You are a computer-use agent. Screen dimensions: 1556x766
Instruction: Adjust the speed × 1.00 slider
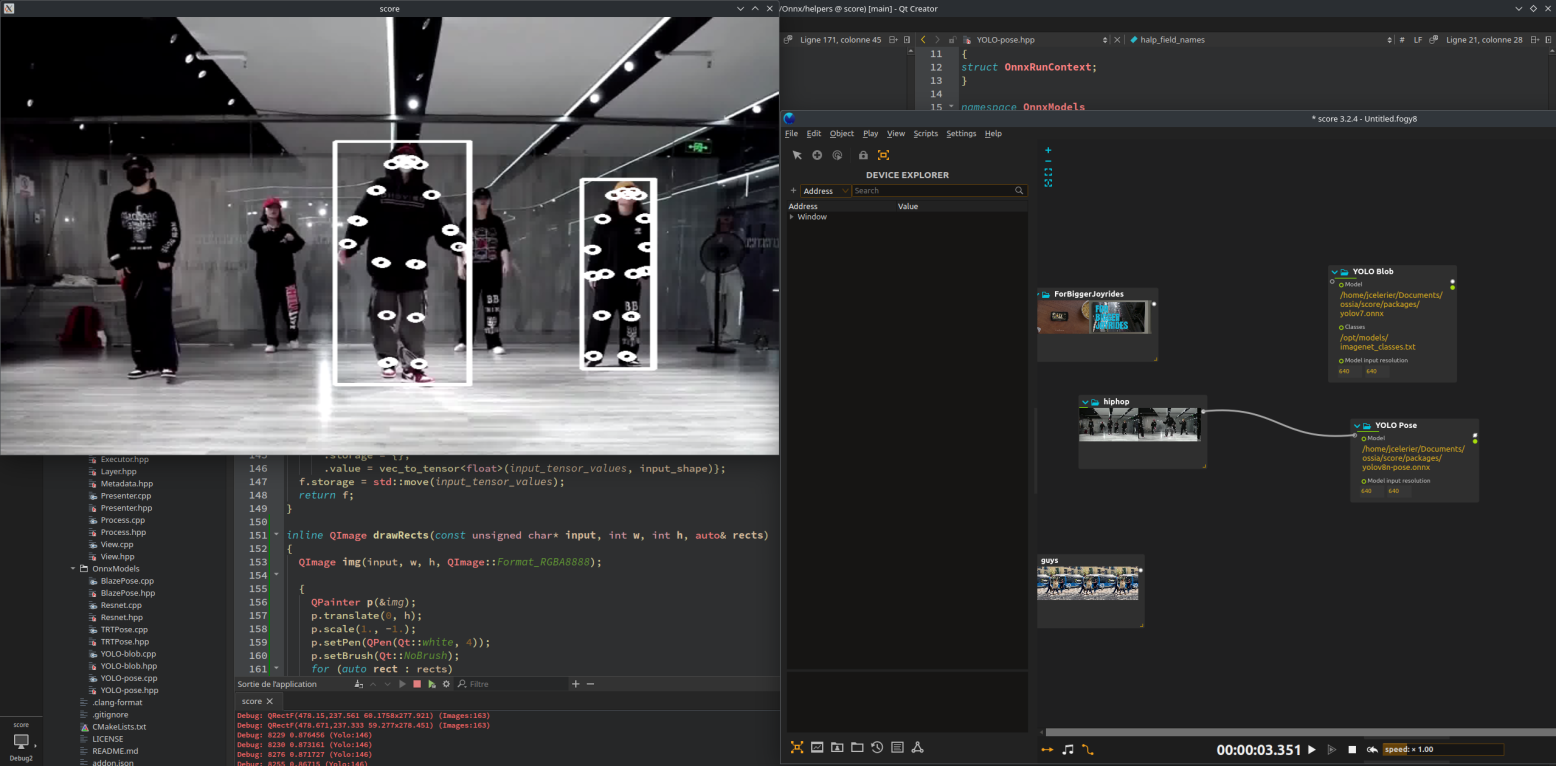coord(1443,749)
